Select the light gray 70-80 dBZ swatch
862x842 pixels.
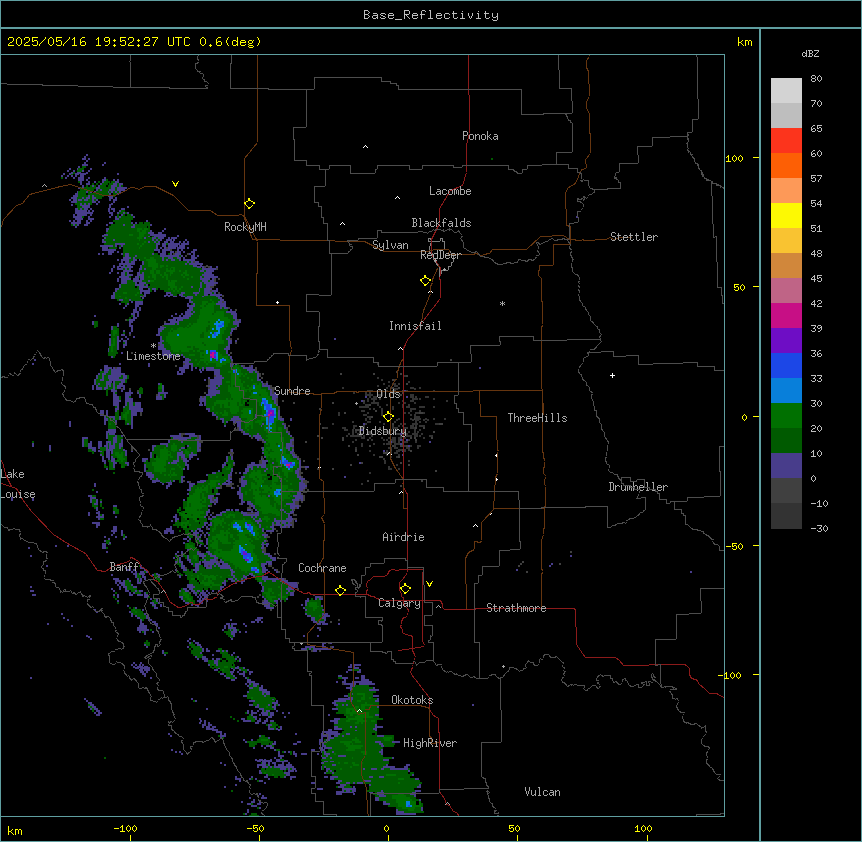pyautogui.click(x=786, y=91)
